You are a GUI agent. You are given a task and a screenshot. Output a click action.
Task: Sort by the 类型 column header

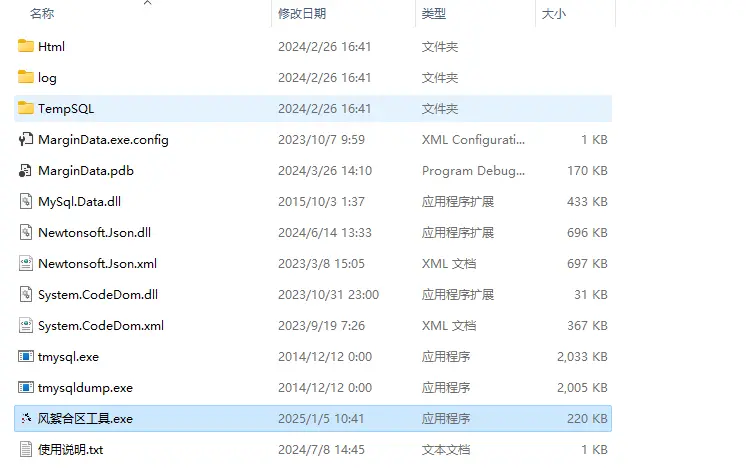434,14
